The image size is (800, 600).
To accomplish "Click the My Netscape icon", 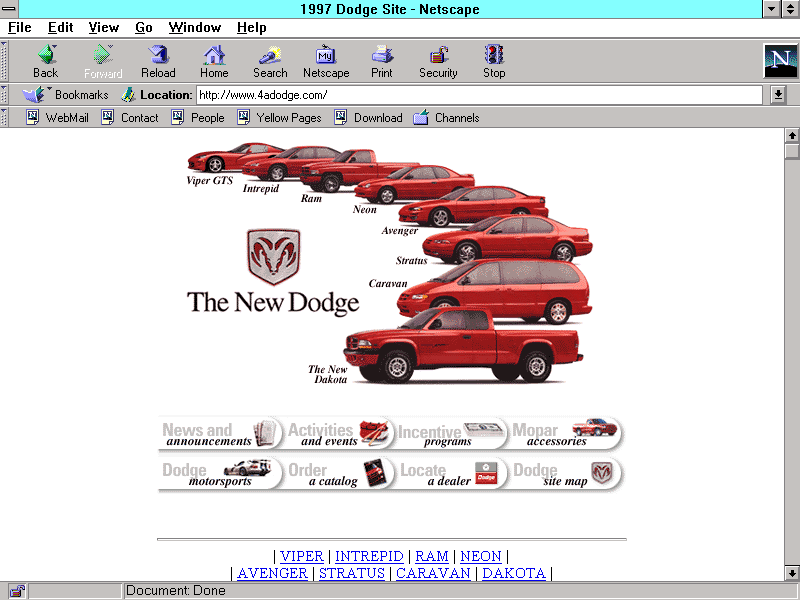I will [x=326, y=61].
